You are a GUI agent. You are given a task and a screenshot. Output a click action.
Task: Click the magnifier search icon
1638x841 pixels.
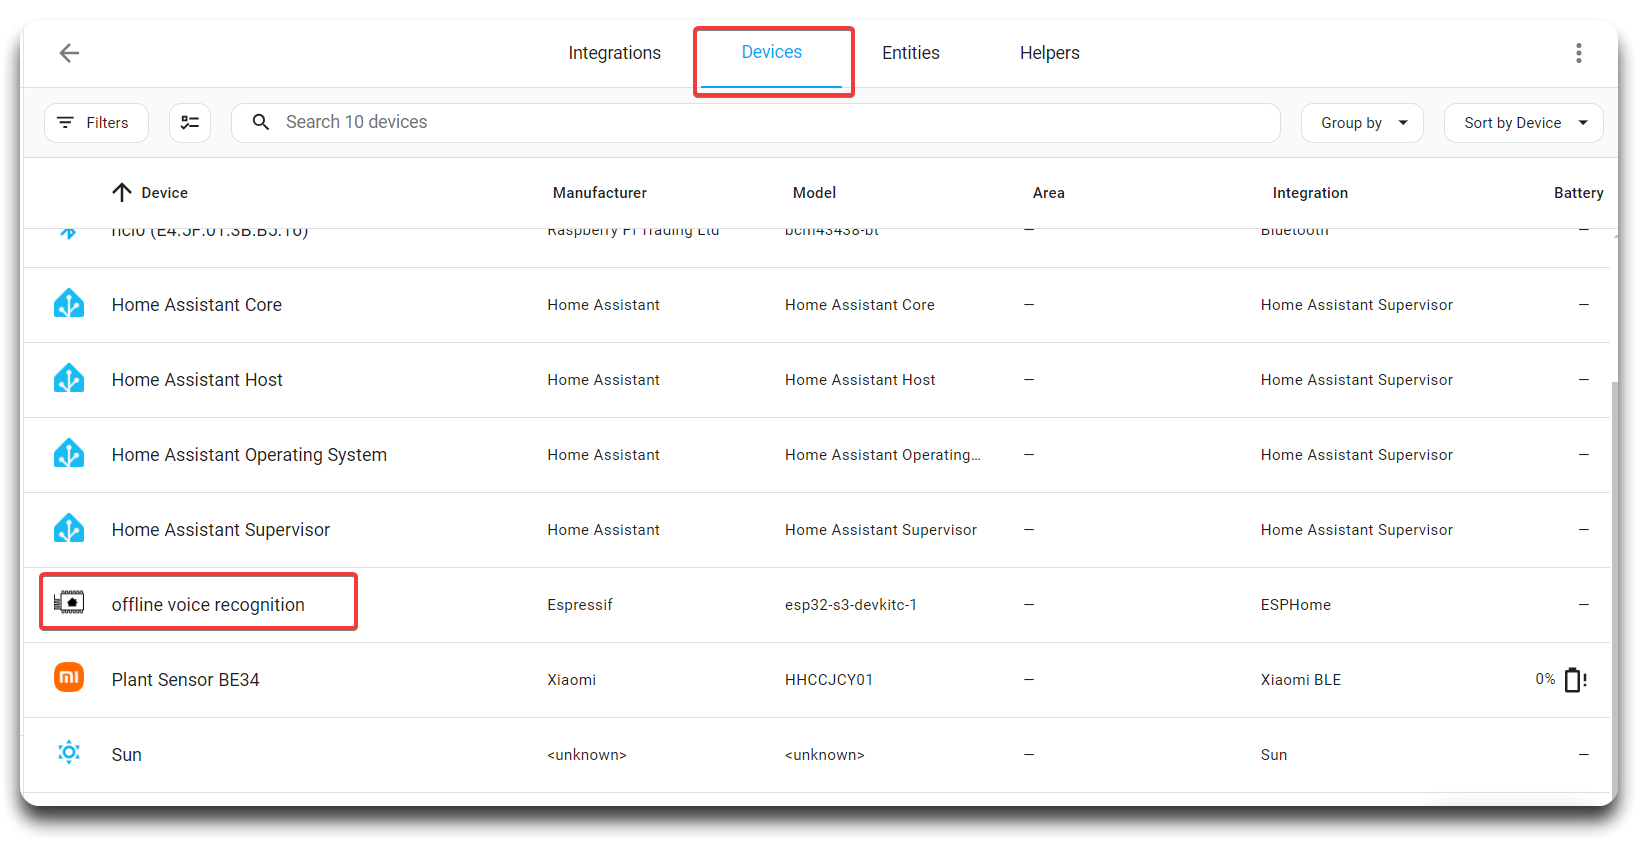[261, 122]
